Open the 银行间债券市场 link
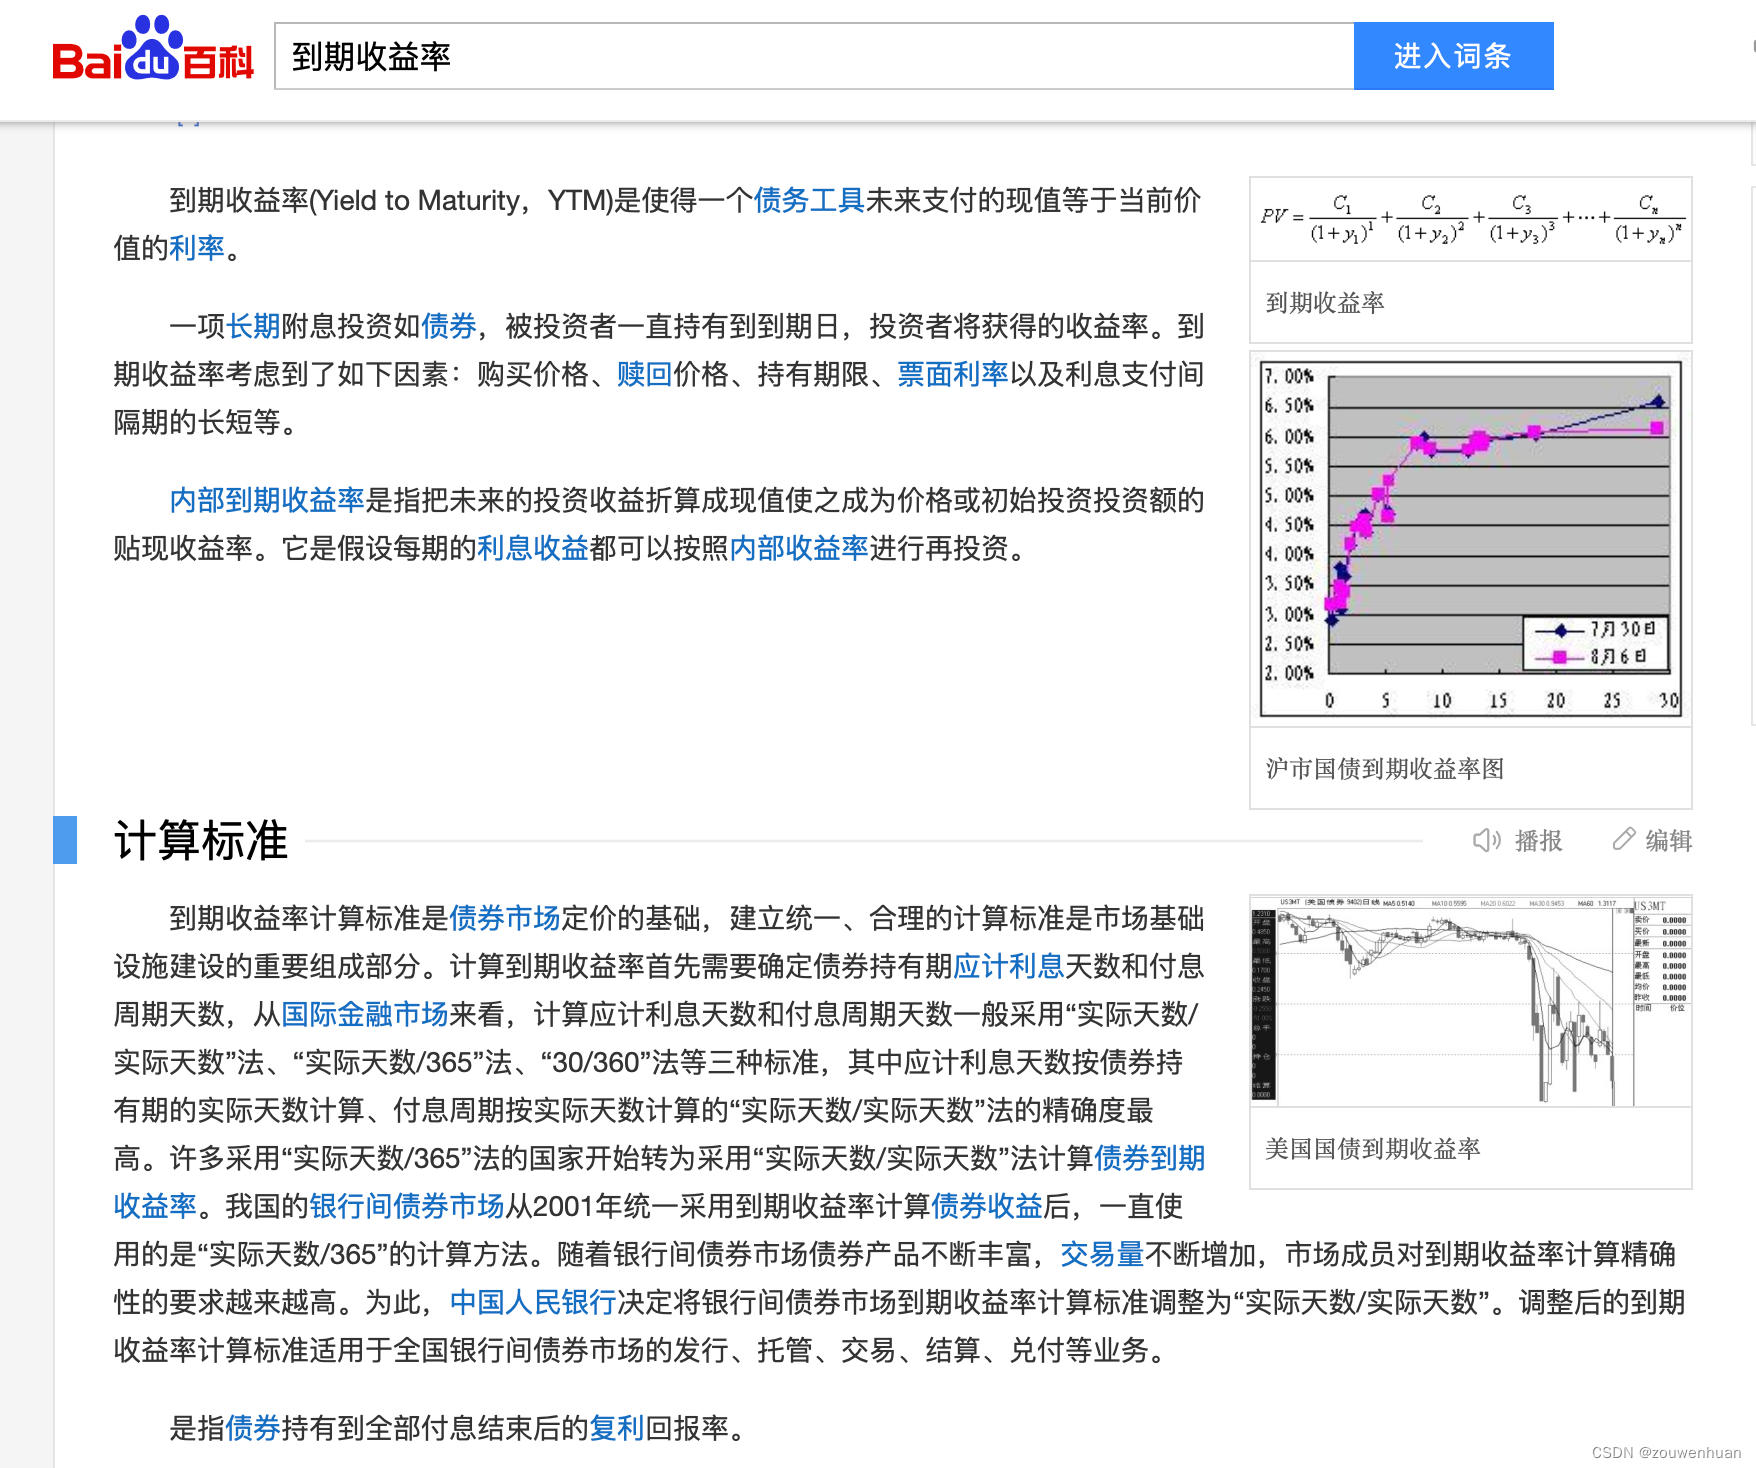1756x1468 pixels. 407,1206
